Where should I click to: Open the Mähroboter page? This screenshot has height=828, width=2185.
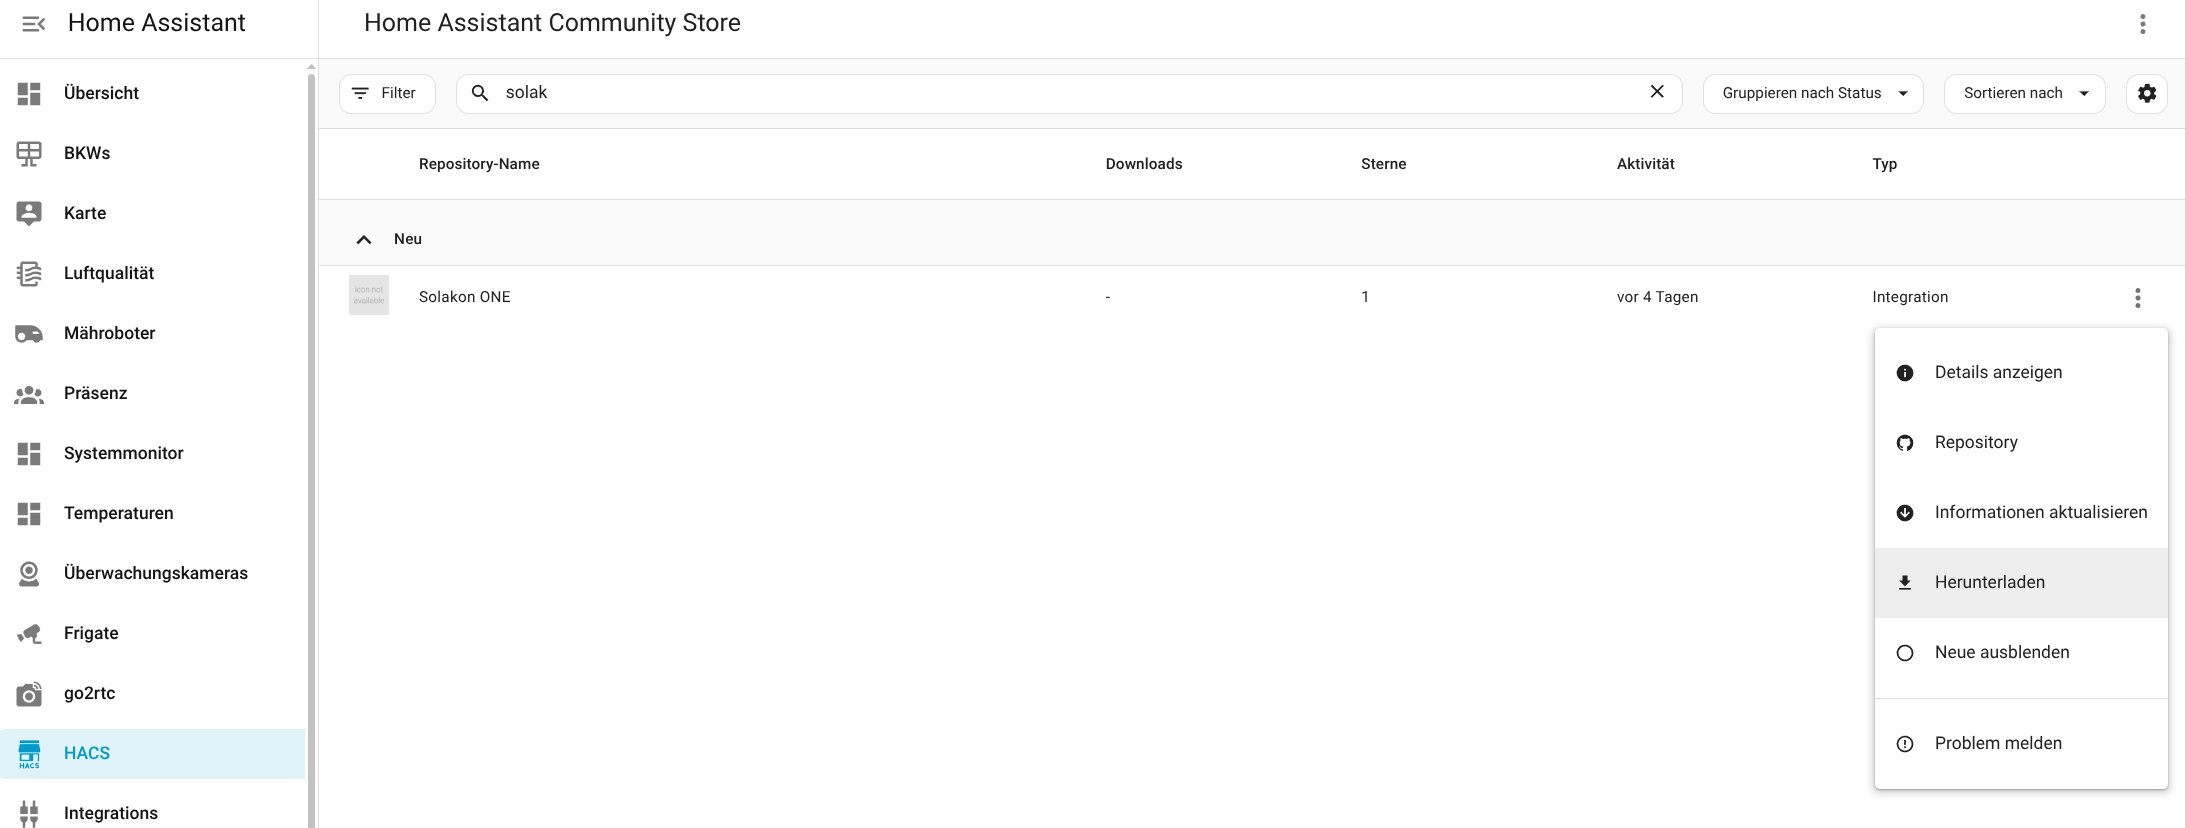[x=153, y=333]
